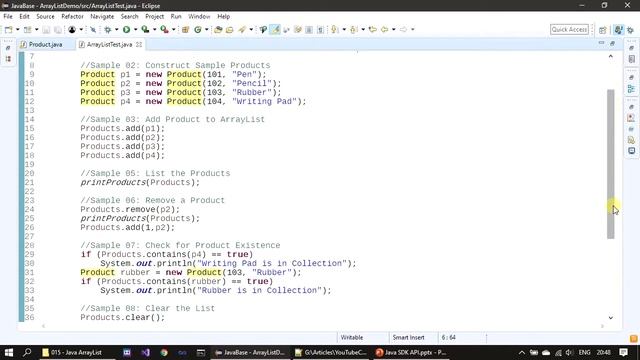The width and height of the screenshot is (640, 360).
Task: Click the Save All toolbar icon
Action: tap(58, 30)
